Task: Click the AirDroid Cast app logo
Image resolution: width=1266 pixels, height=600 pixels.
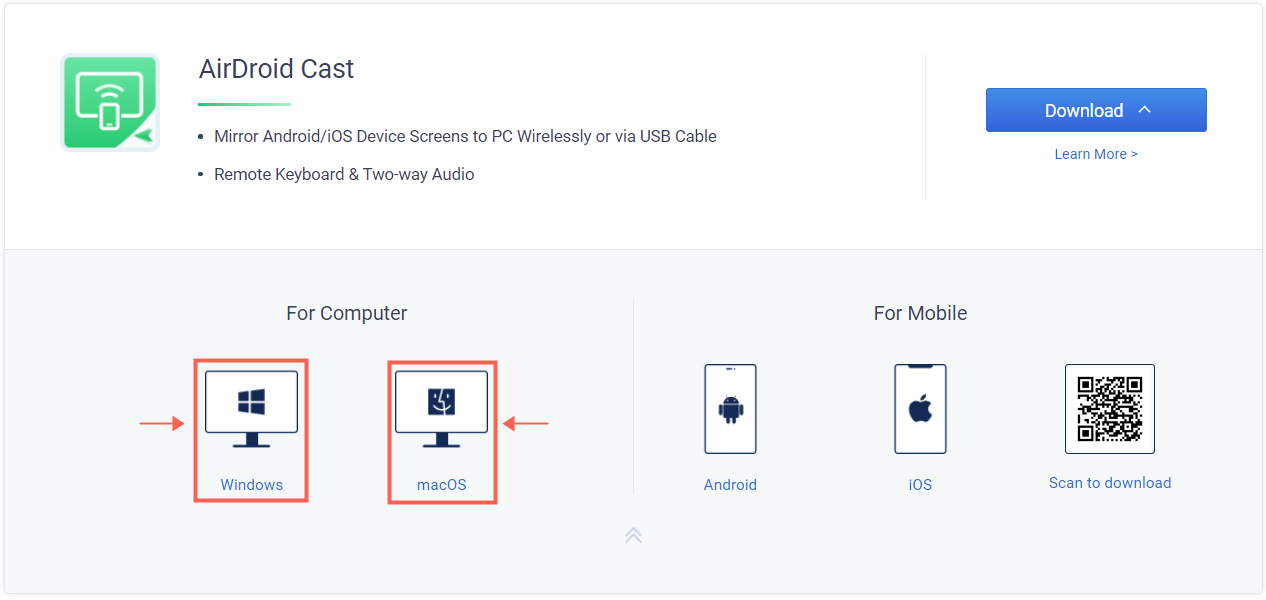Action: 110,102
